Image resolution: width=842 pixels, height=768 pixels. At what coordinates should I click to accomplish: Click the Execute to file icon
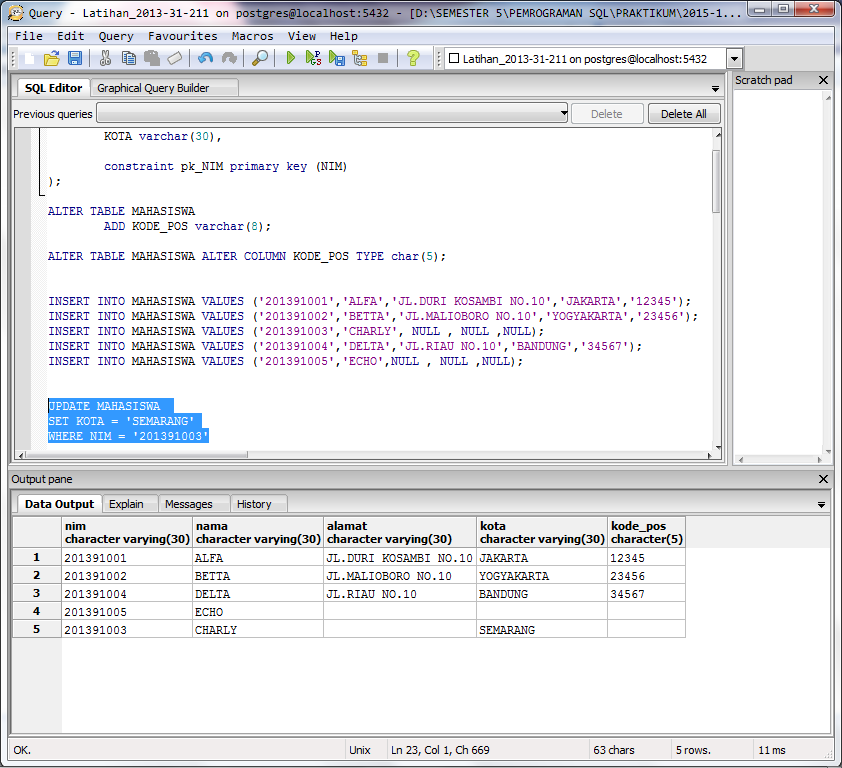click(335, 57)
